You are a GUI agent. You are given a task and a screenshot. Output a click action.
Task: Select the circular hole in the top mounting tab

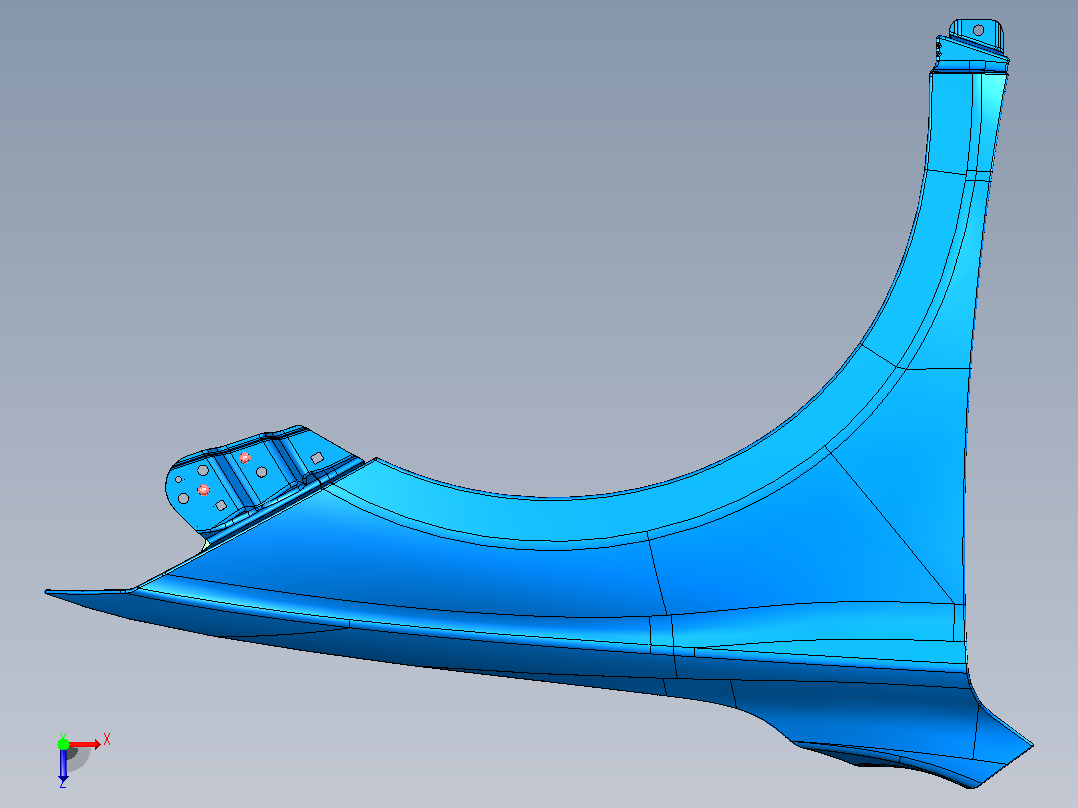[x=978, y=30]
